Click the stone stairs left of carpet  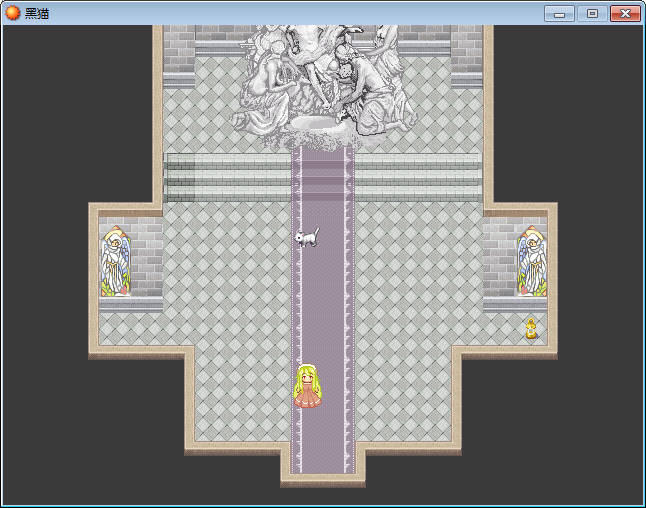228,177
